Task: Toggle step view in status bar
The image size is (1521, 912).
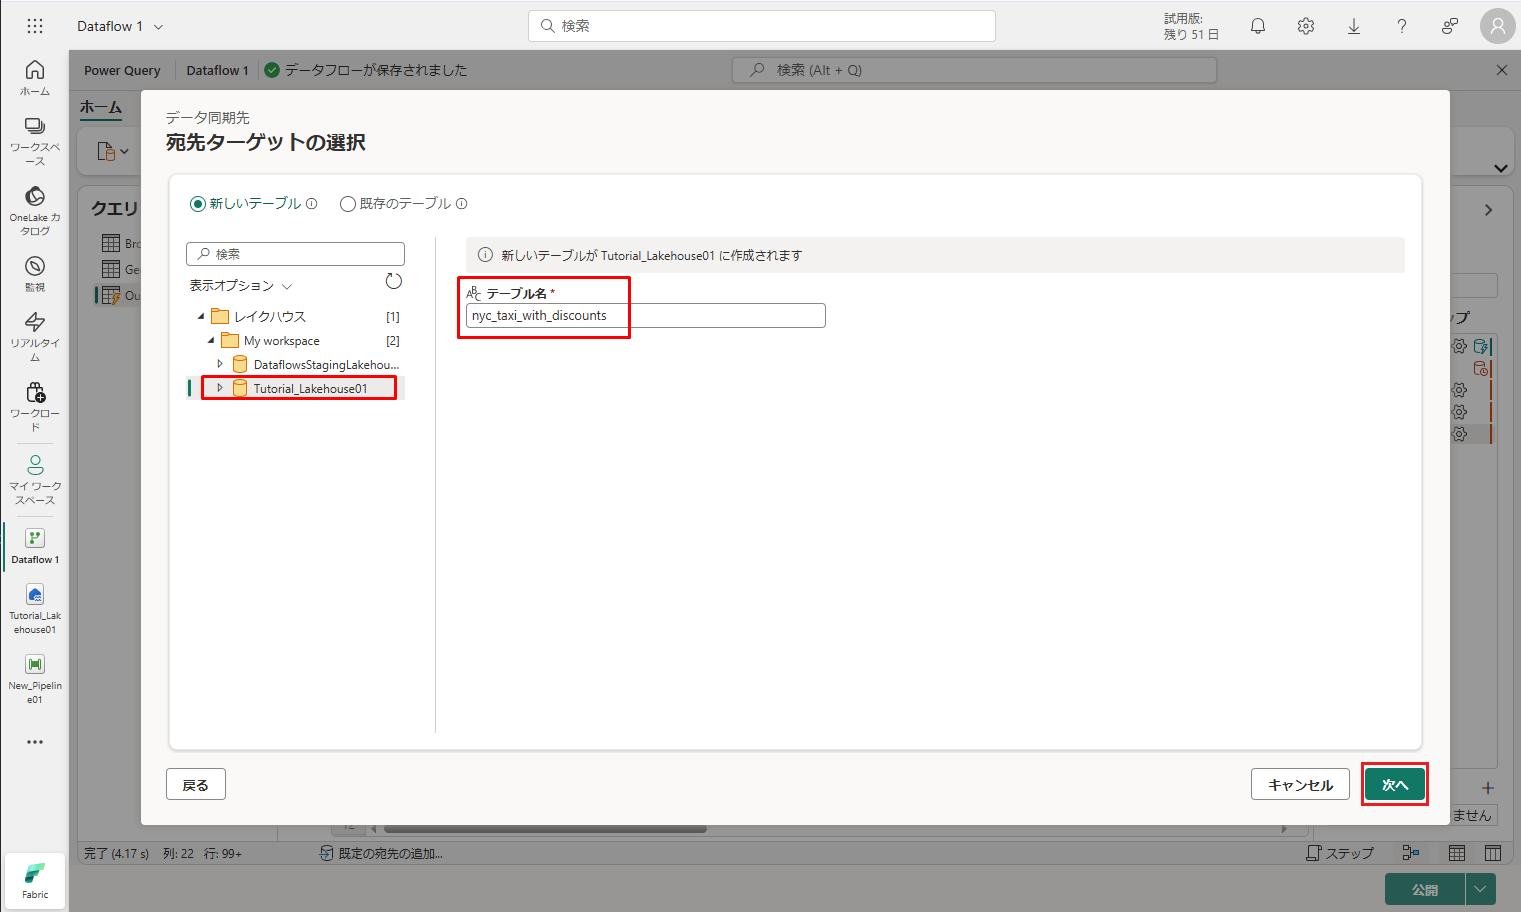Action: [x=1340, y=853]
